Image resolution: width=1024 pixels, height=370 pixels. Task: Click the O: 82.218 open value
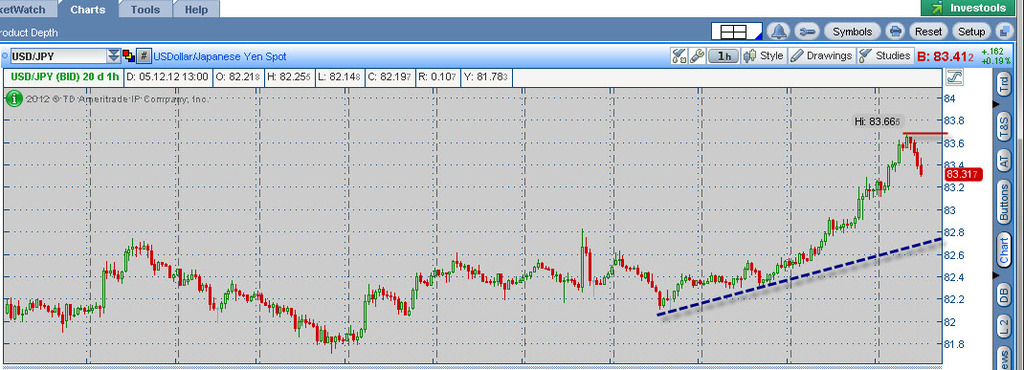pyautogui.click(x=238, y=77)
